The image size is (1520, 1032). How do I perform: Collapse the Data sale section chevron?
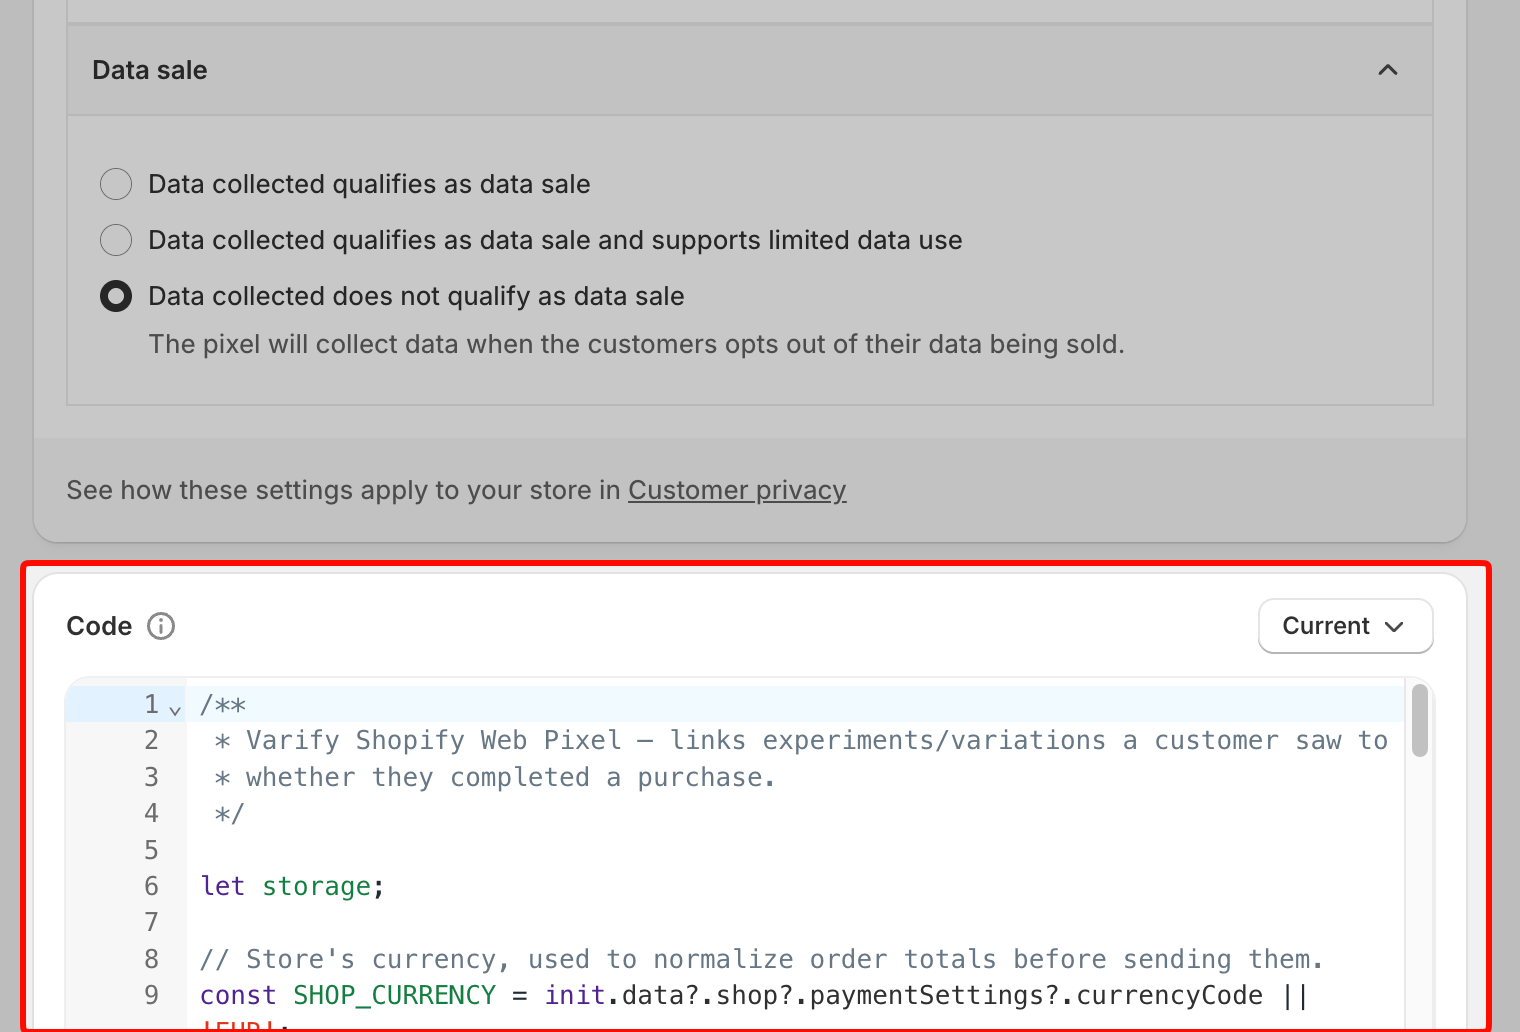pyautogui.click(x=1388, y=70)
